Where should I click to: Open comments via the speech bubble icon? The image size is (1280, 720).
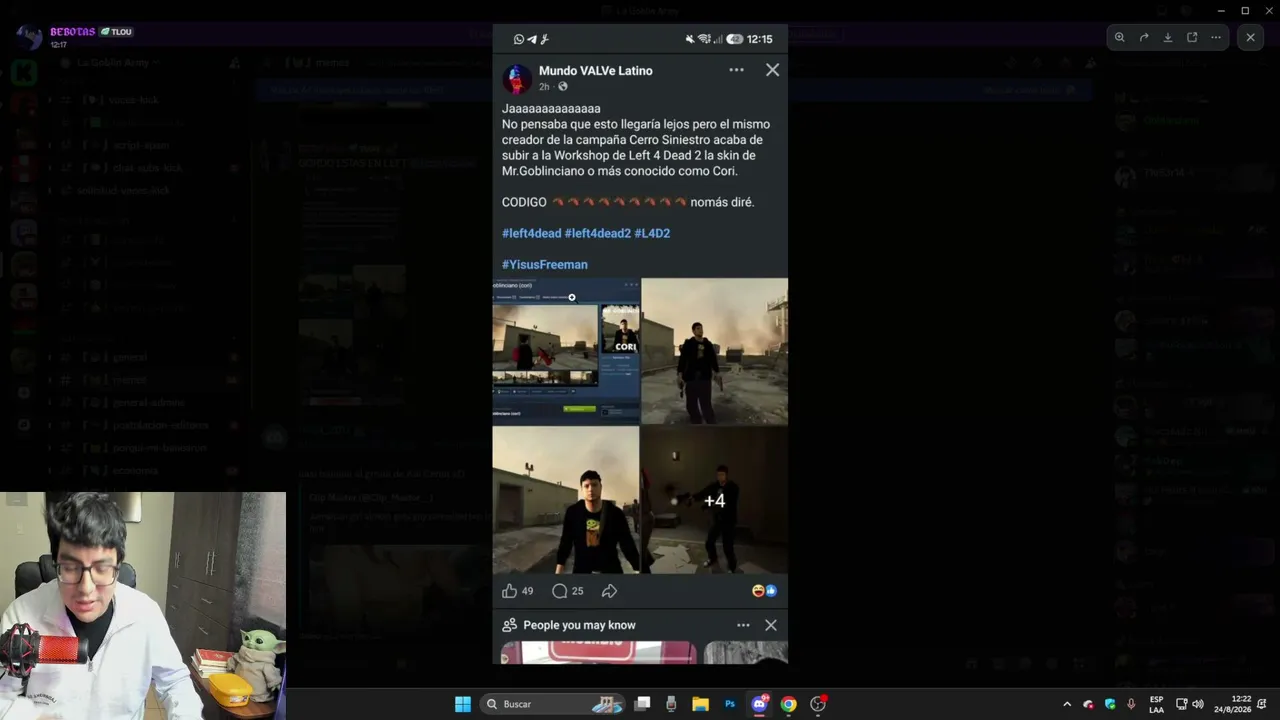[x=560, y=591]
